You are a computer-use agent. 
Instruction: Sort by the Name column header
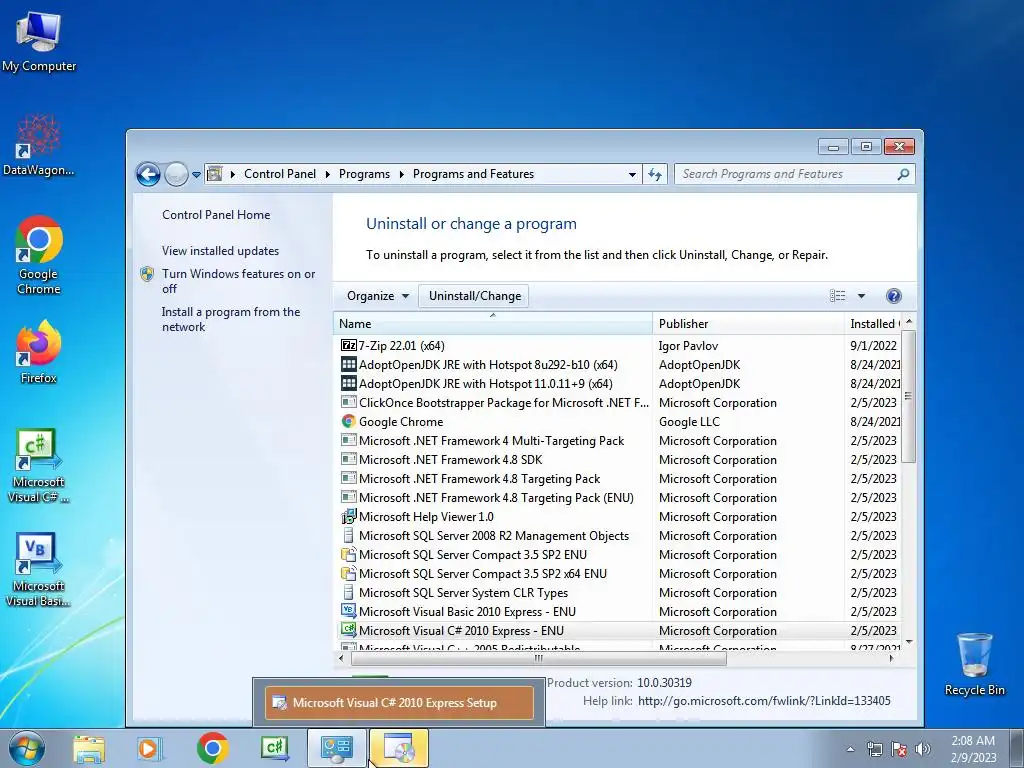(x=492, y=323)
